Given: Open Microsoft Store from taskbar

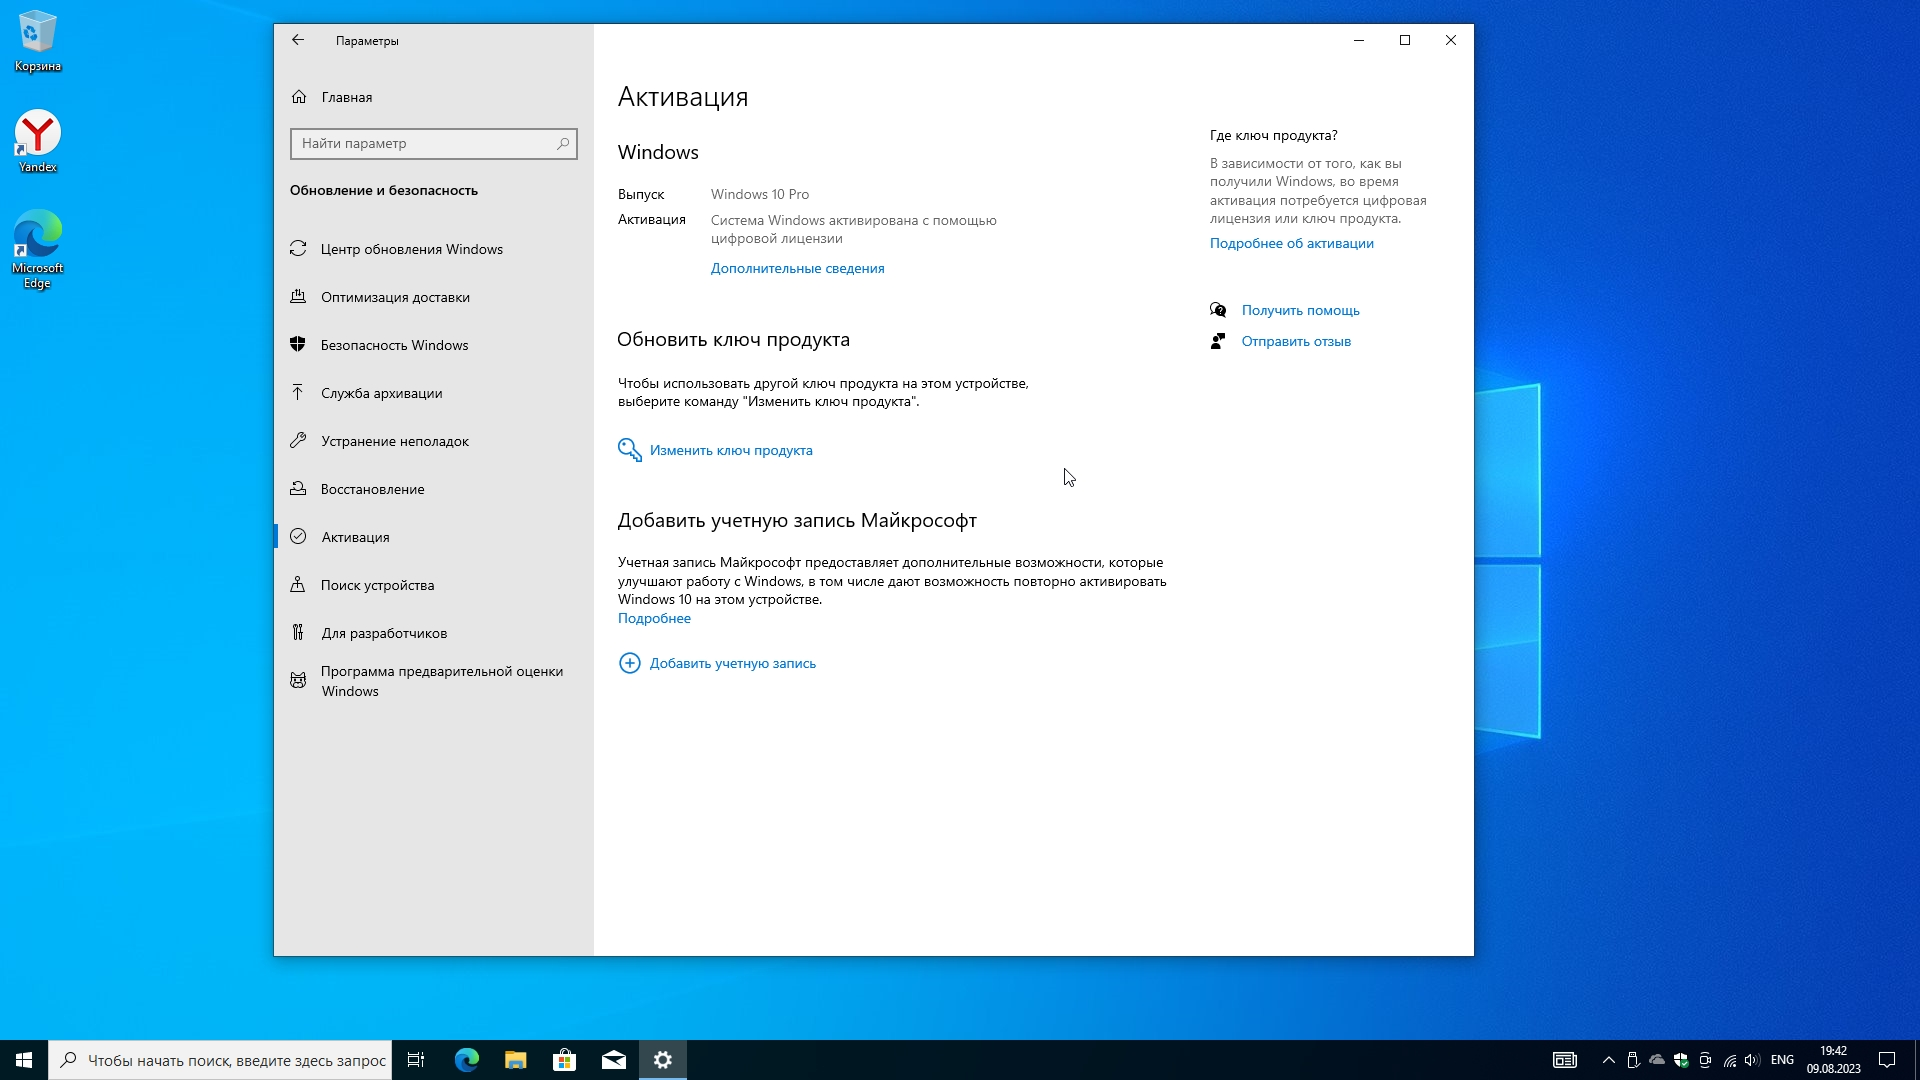Looking at the screenshot, I should [564, 1060].
